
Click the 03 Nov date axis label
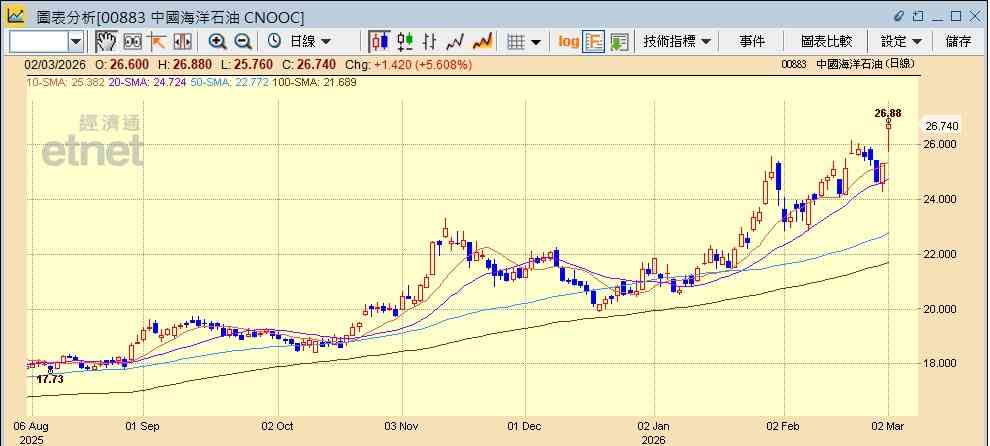[402, 426]
